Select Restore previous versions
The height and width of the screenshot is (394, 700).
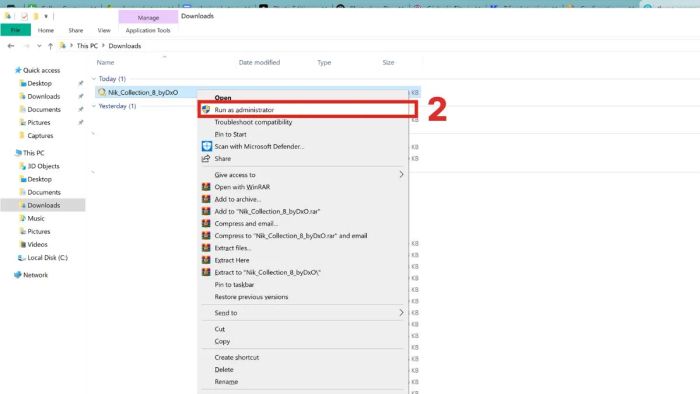coord(303,297)
